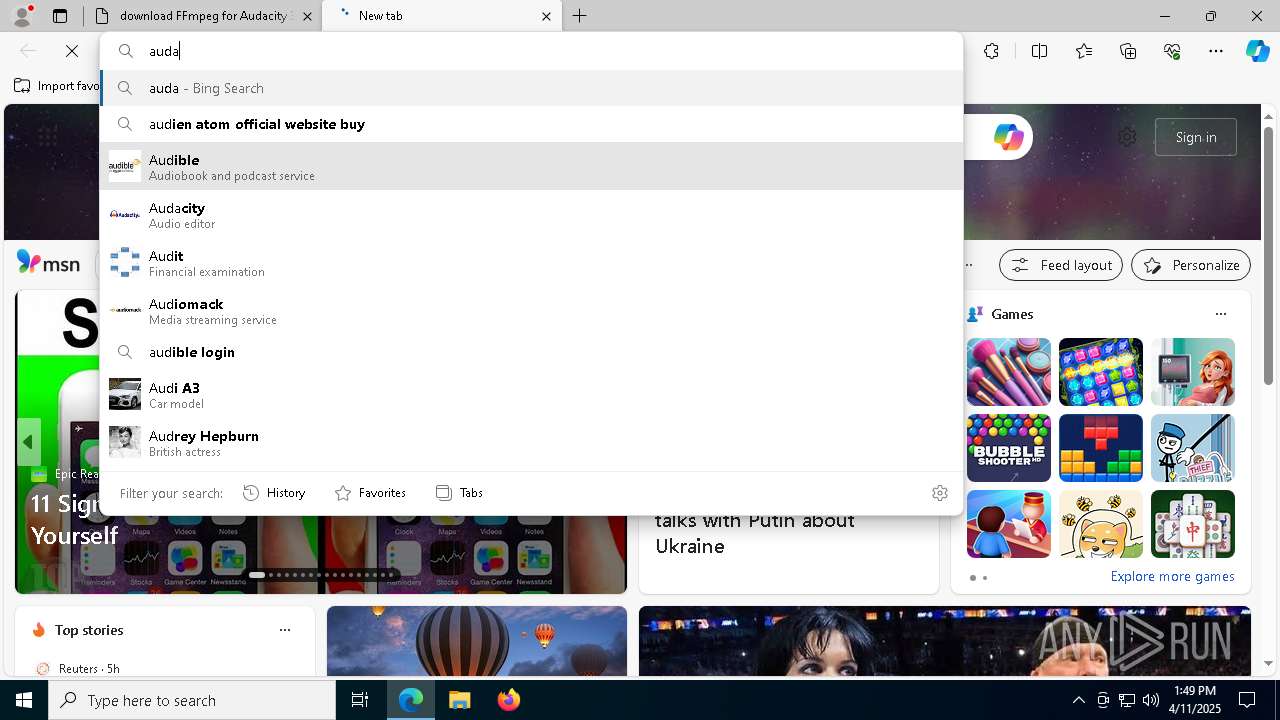Open the volume control in the tray
Image resolution: width=1280 pixels, height=720 pixels.
(1151, 700)
